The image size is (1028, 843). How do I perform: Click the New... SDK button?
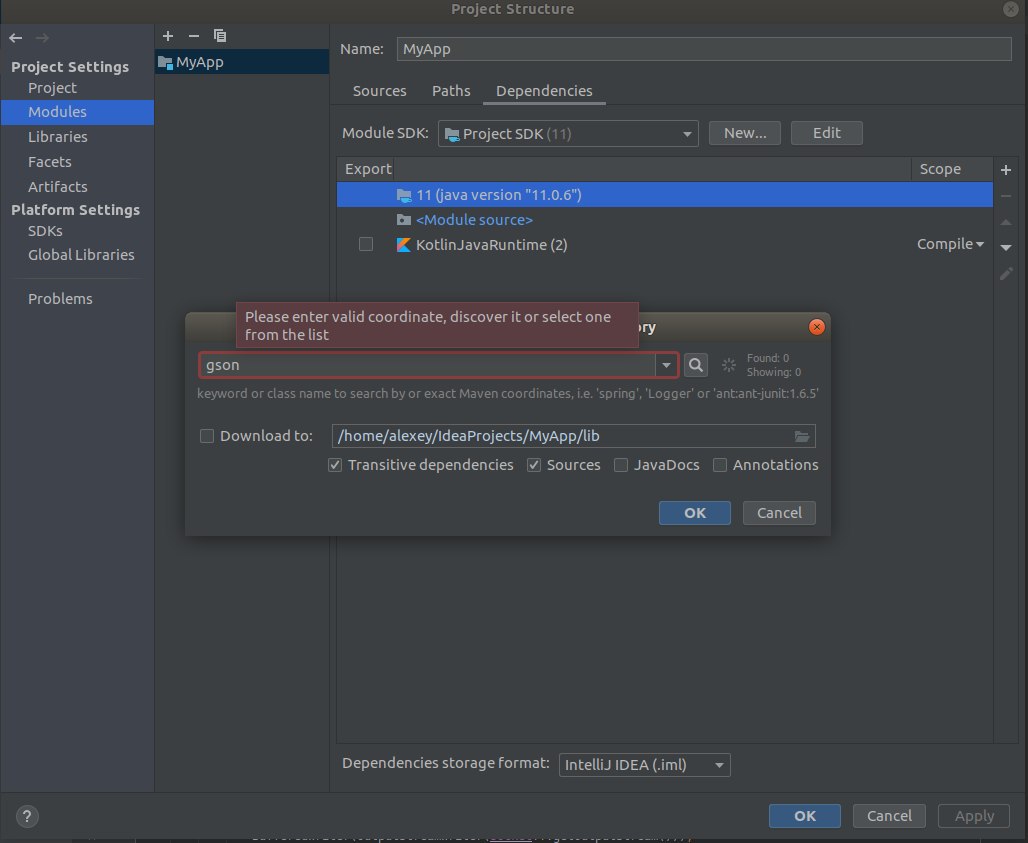(745, 133)
